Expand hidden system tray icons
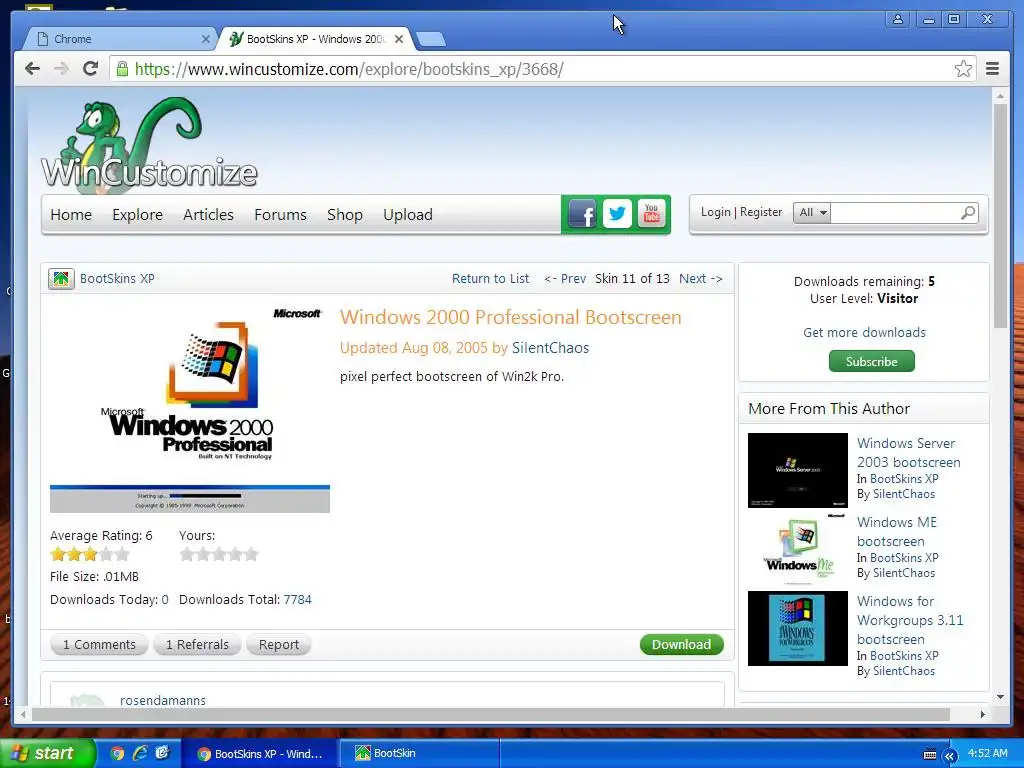This screenshot has width=1024, height=768. [950, 755]
